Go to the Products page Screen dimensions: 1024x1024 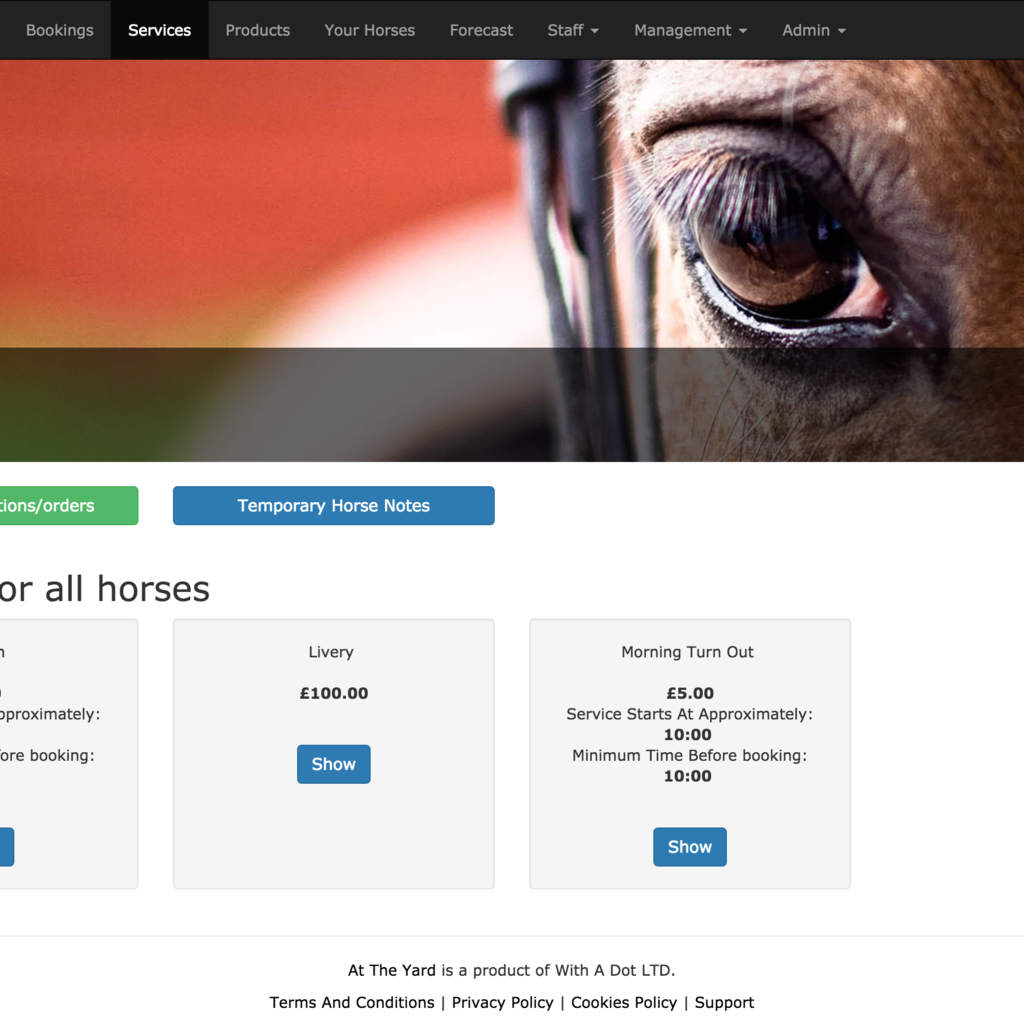pyautogui.click(x=257, y=30)
